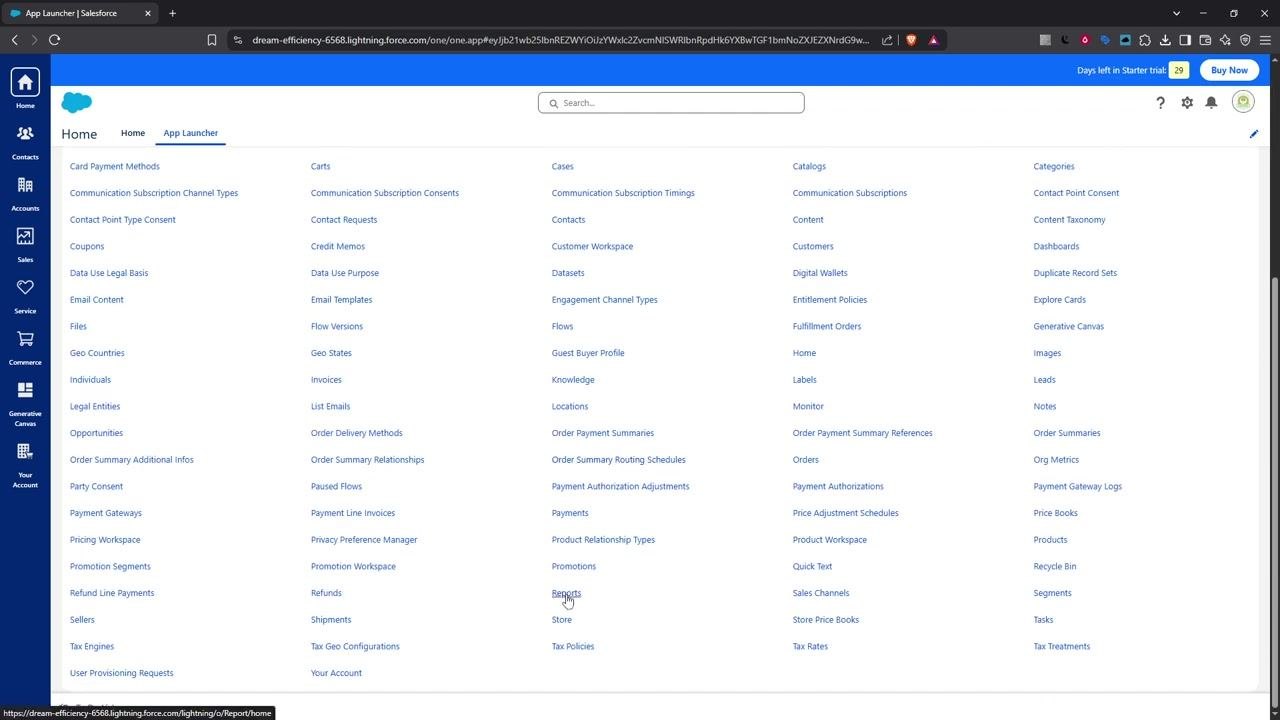Open the Digital Wallets link
The height and width of the screenshot is (720, 1280).
820,273
